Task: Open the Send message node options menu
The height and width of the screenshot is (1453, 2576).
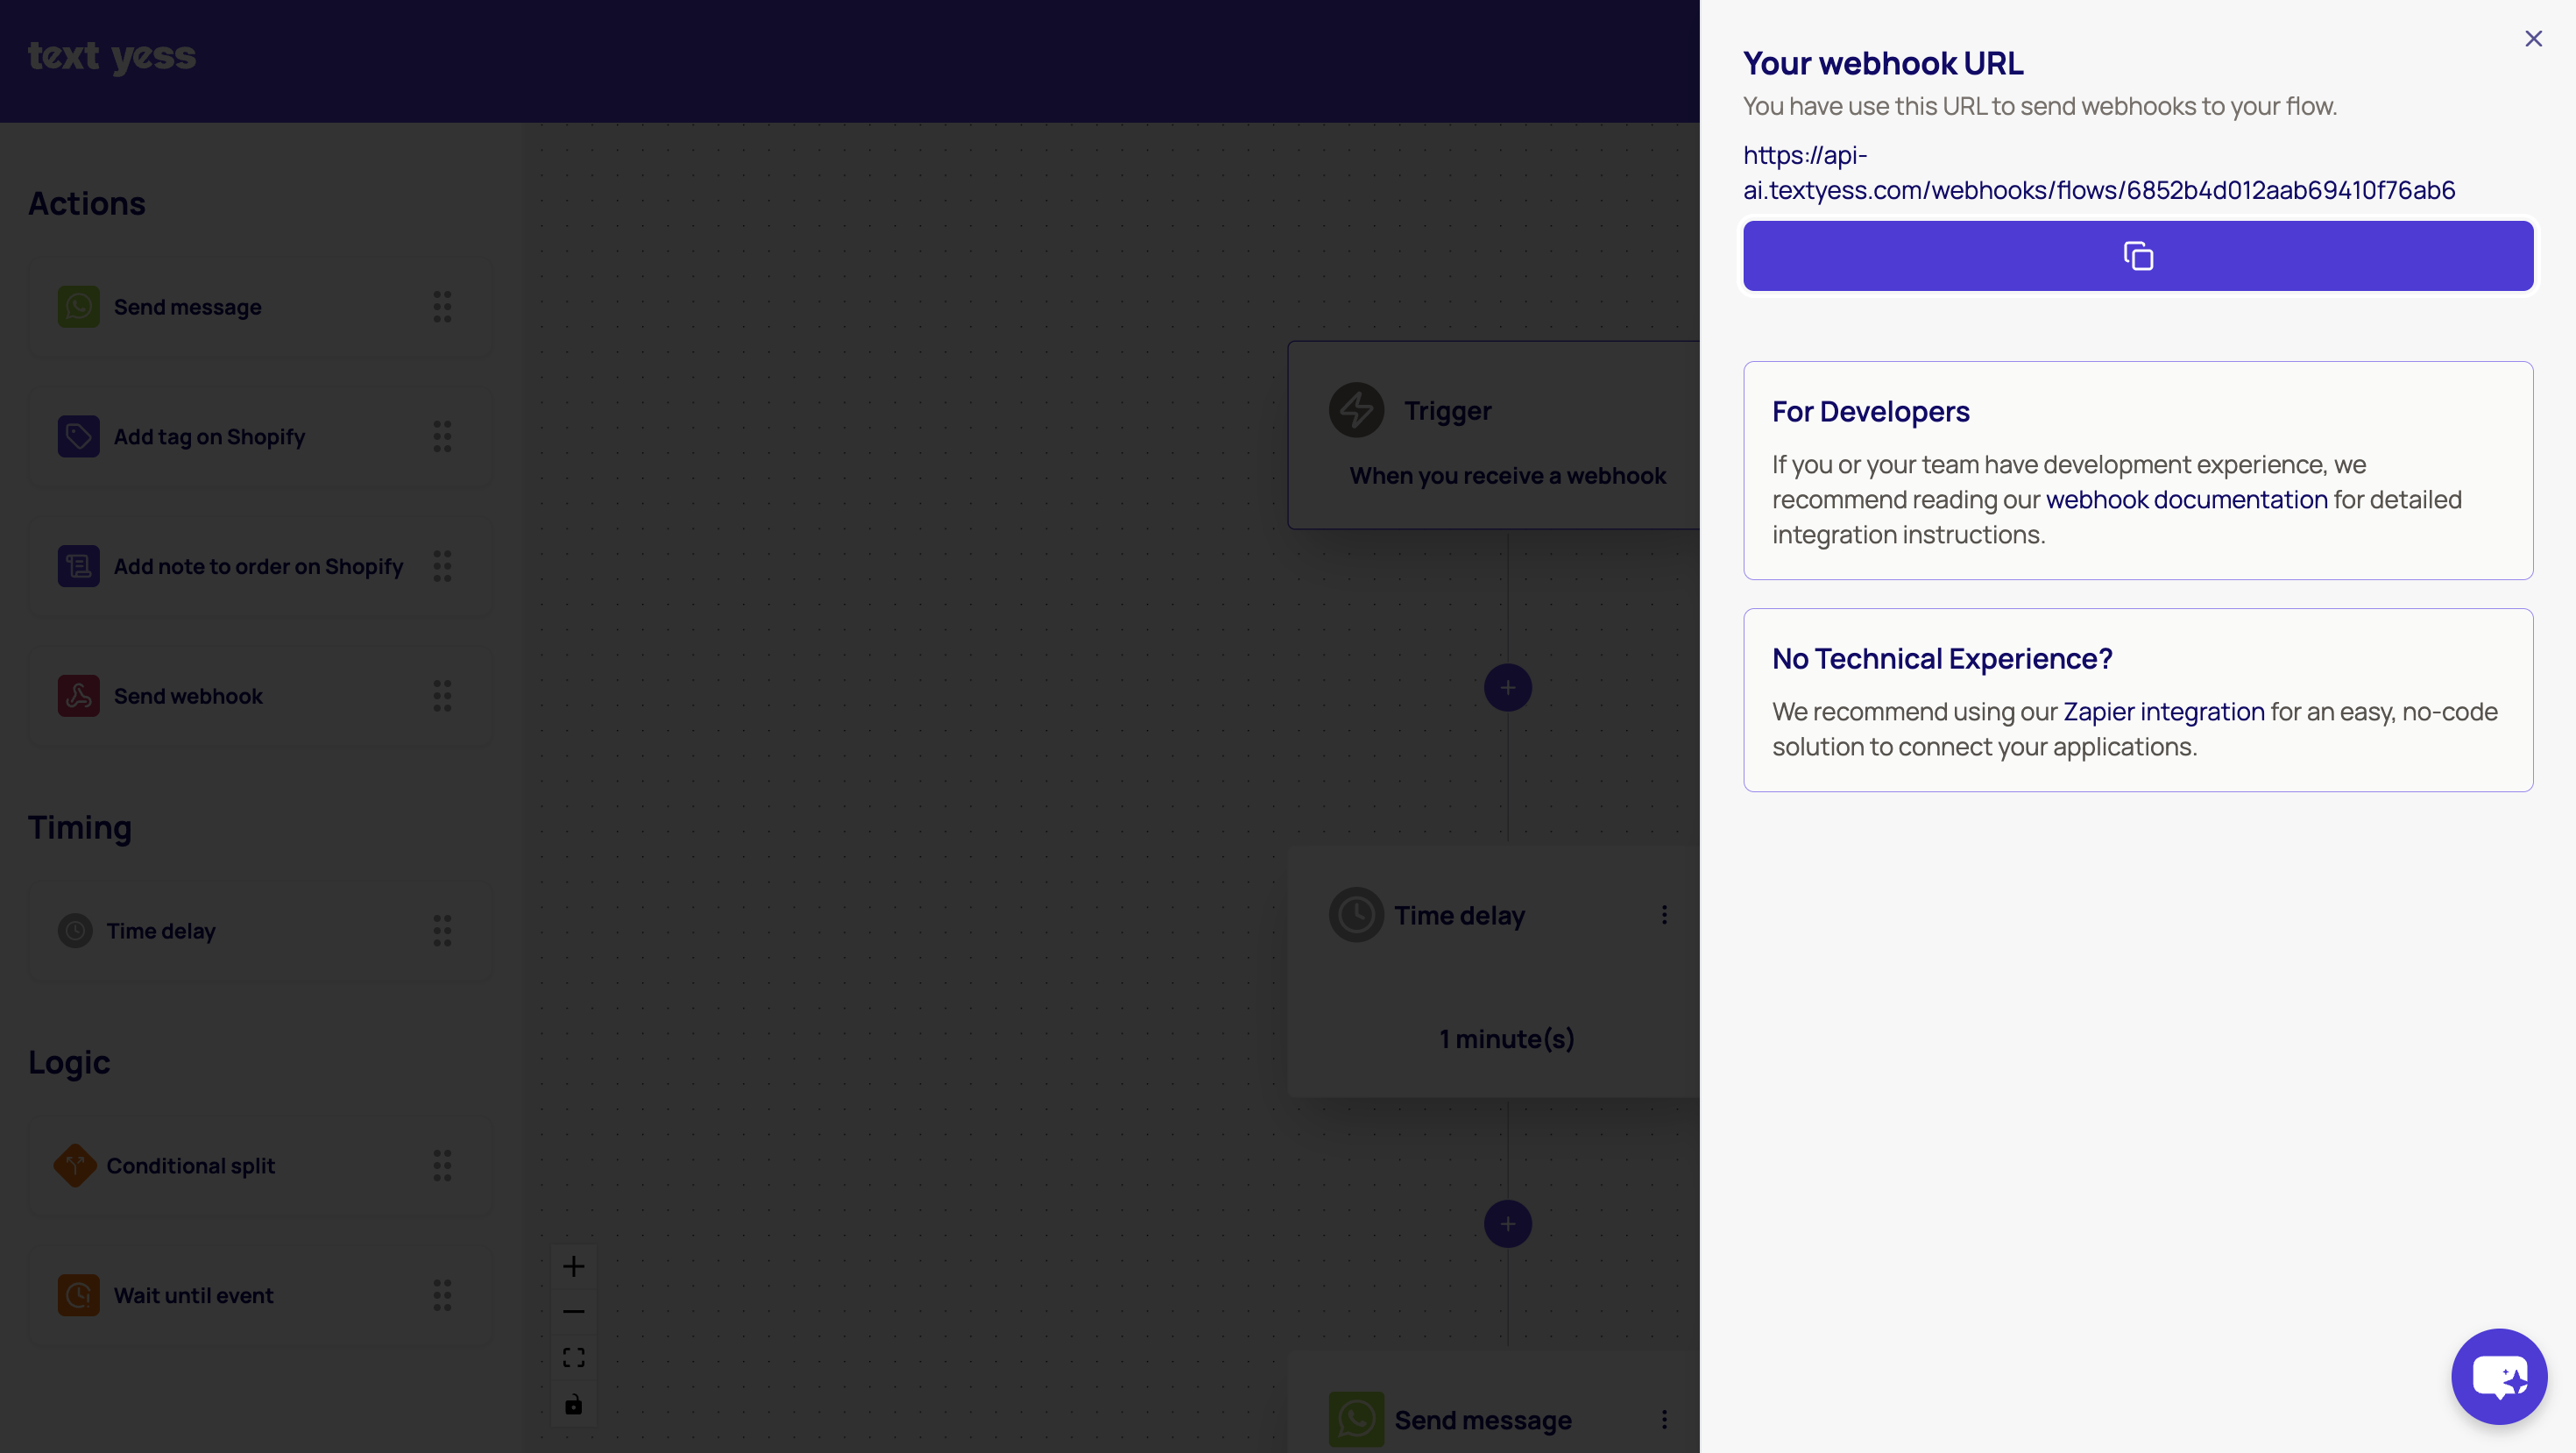Action: 1664,1420
